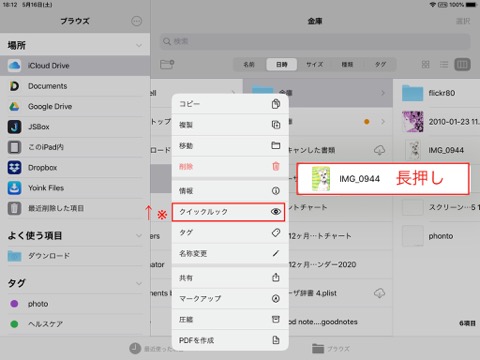
Task: Open the 最近削除した項目 trash icon
Action: [x=14, y=208]
